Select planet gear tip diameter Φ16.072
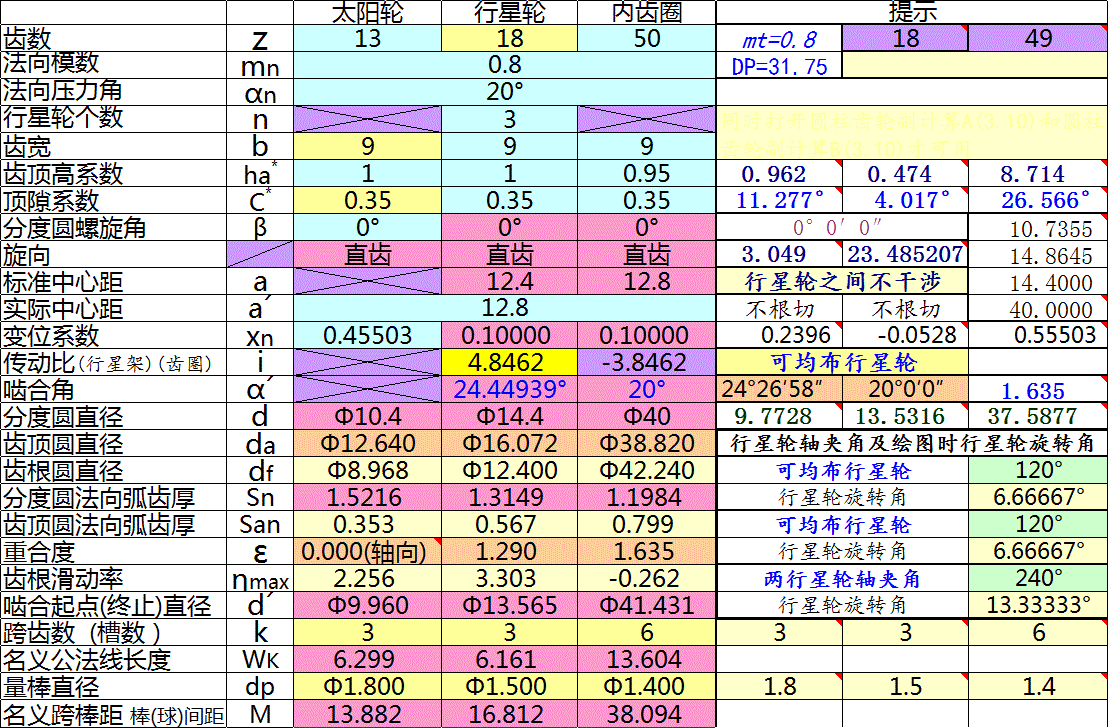This screenshot has height=728, width=1109. 509,443
